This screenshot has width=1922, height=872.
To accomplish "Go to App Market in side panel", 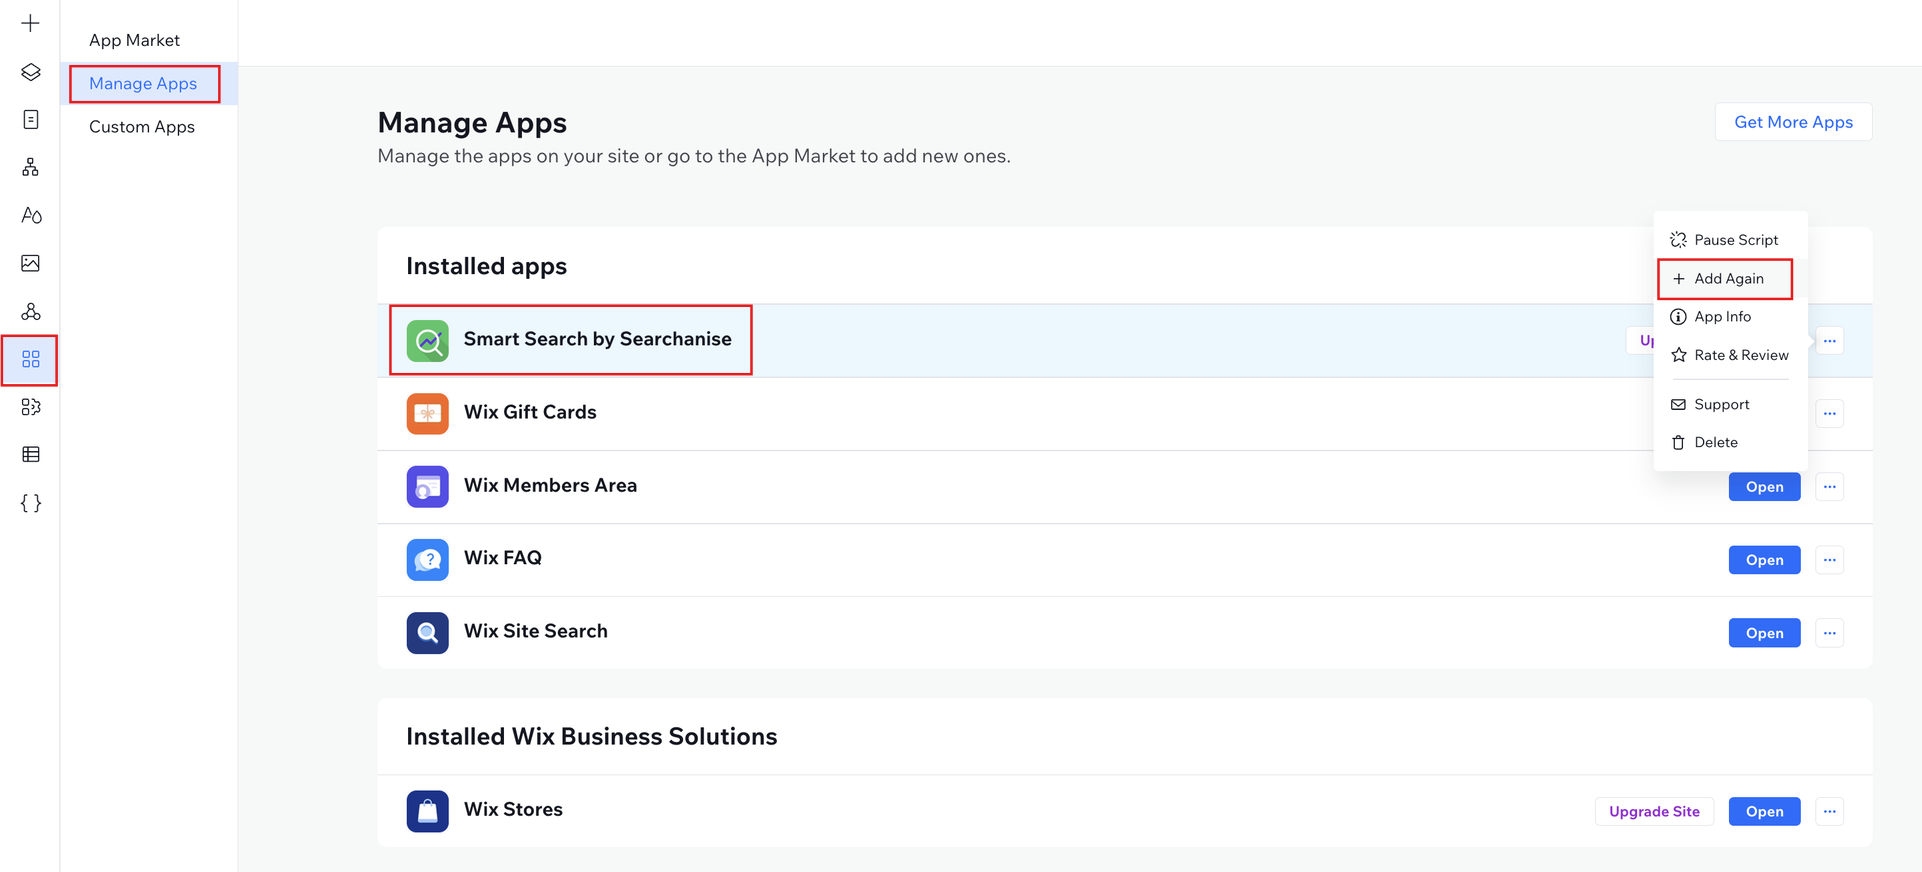I will [x=134, y=40].
